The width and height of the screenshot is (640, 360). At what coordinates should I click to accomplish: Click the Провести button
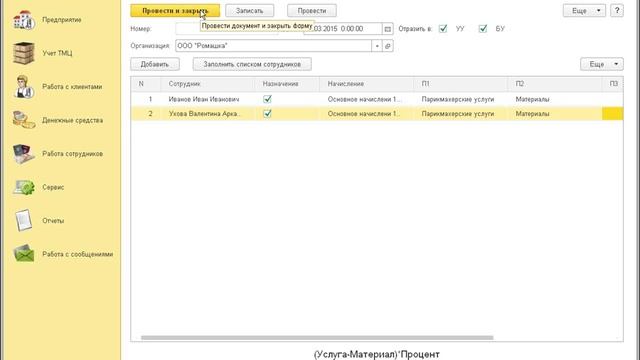312,11
